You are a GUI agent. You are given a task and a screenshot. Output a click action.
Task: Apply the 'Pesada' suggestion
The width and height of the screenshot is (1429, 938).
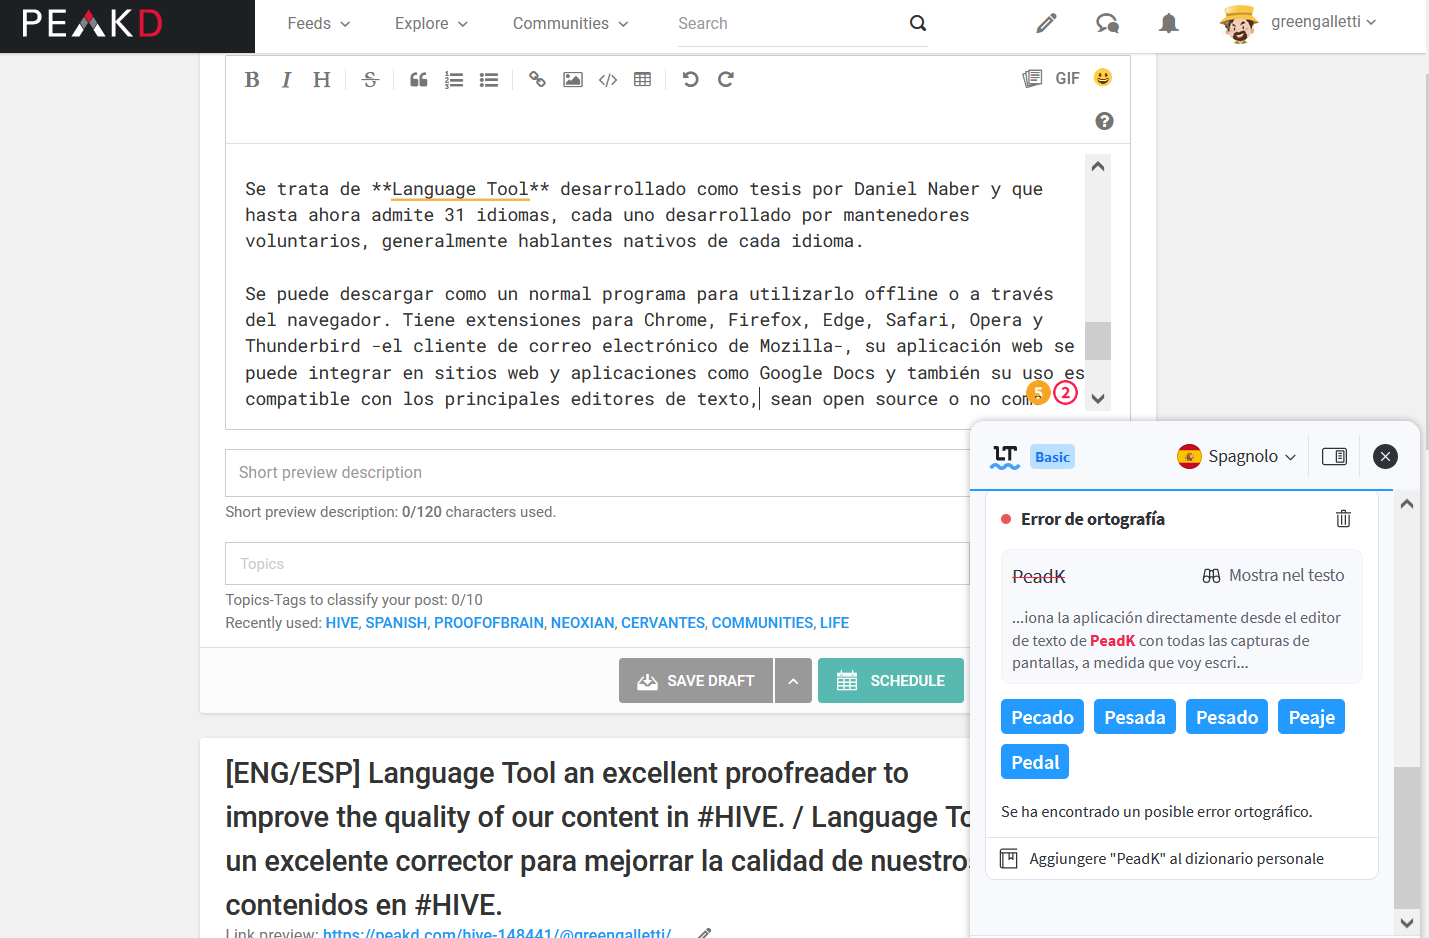[1135, 717]
